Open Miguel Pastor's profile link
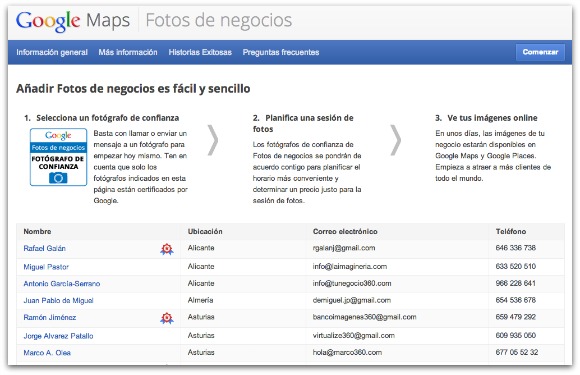 46,267
